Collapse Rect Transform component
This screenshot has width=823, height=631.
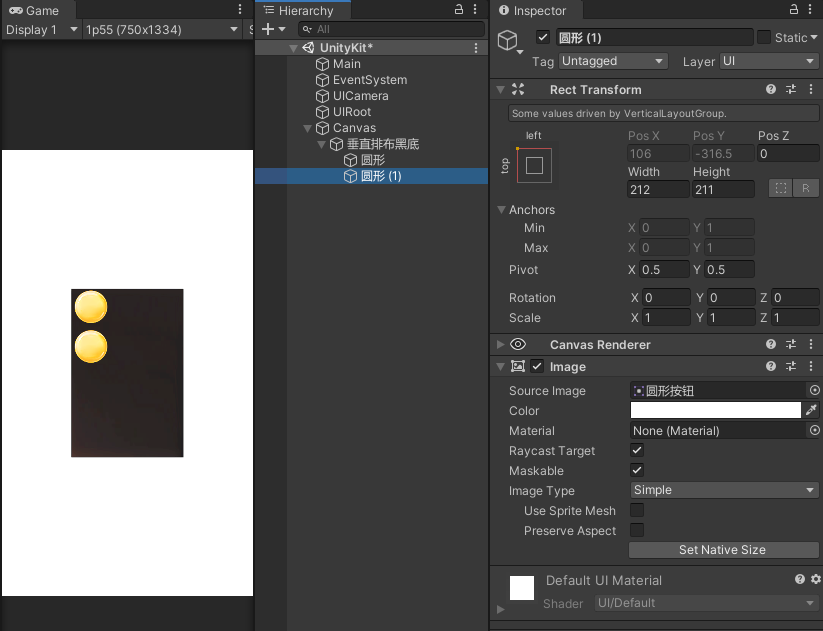coord(501,90)
